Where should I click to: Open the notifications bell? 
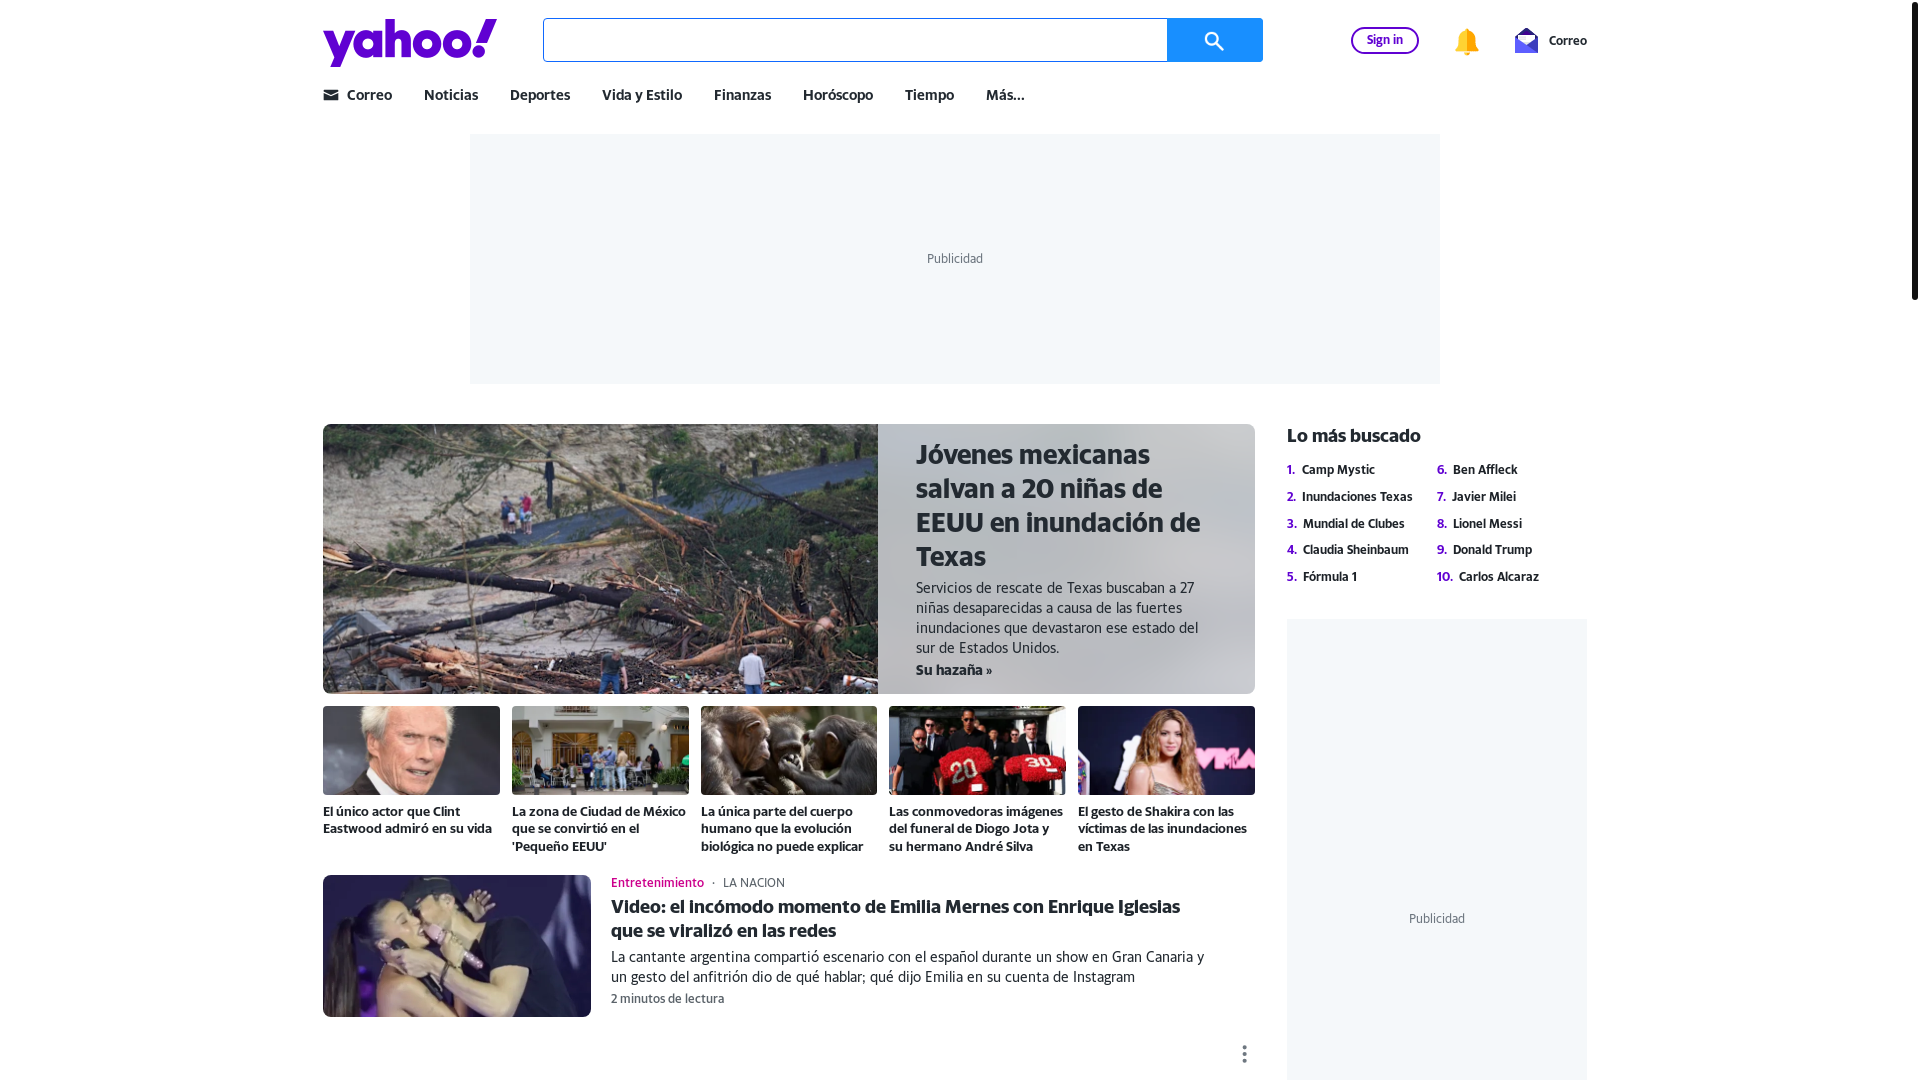pos(1466,41)
